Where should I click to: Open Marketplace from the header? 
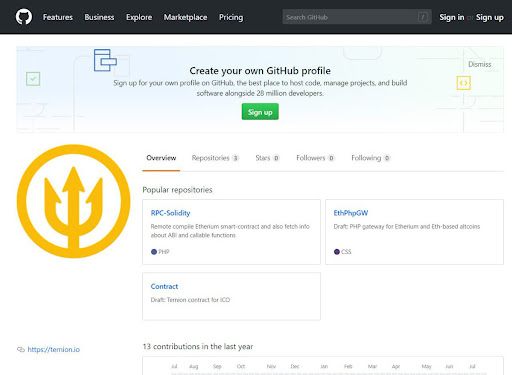tap(185, 17)
